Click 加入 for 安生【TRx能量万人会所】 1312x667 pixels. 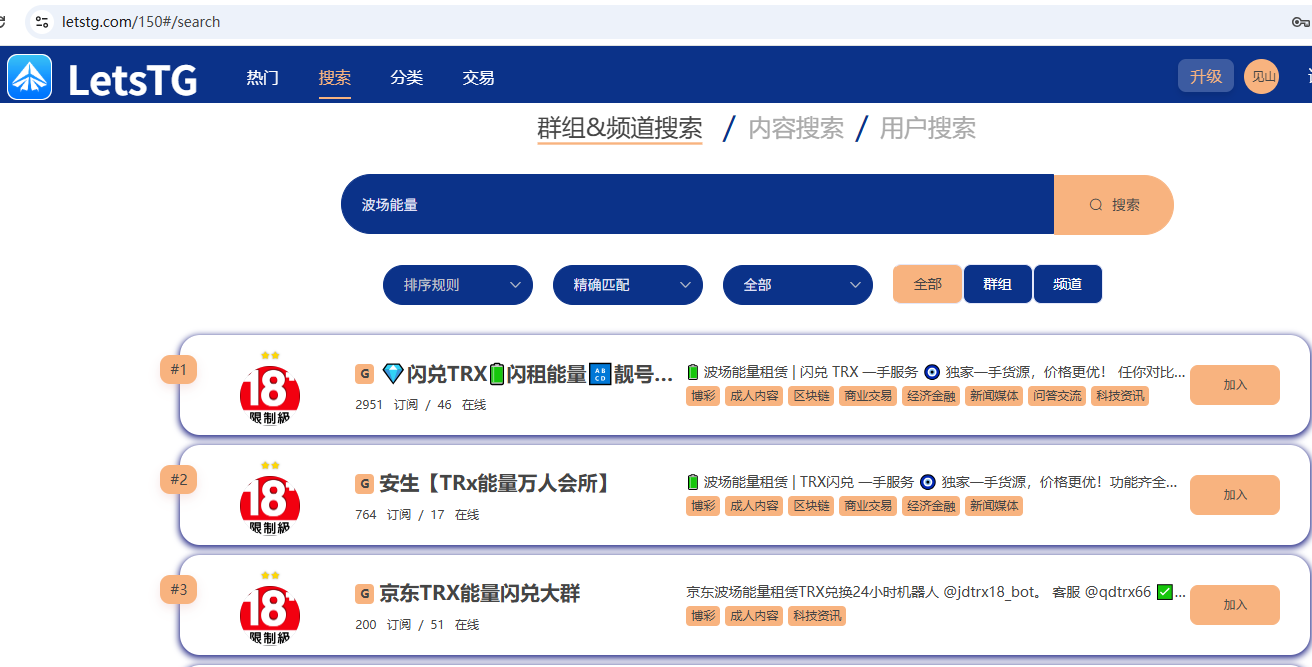(1235, 495)
